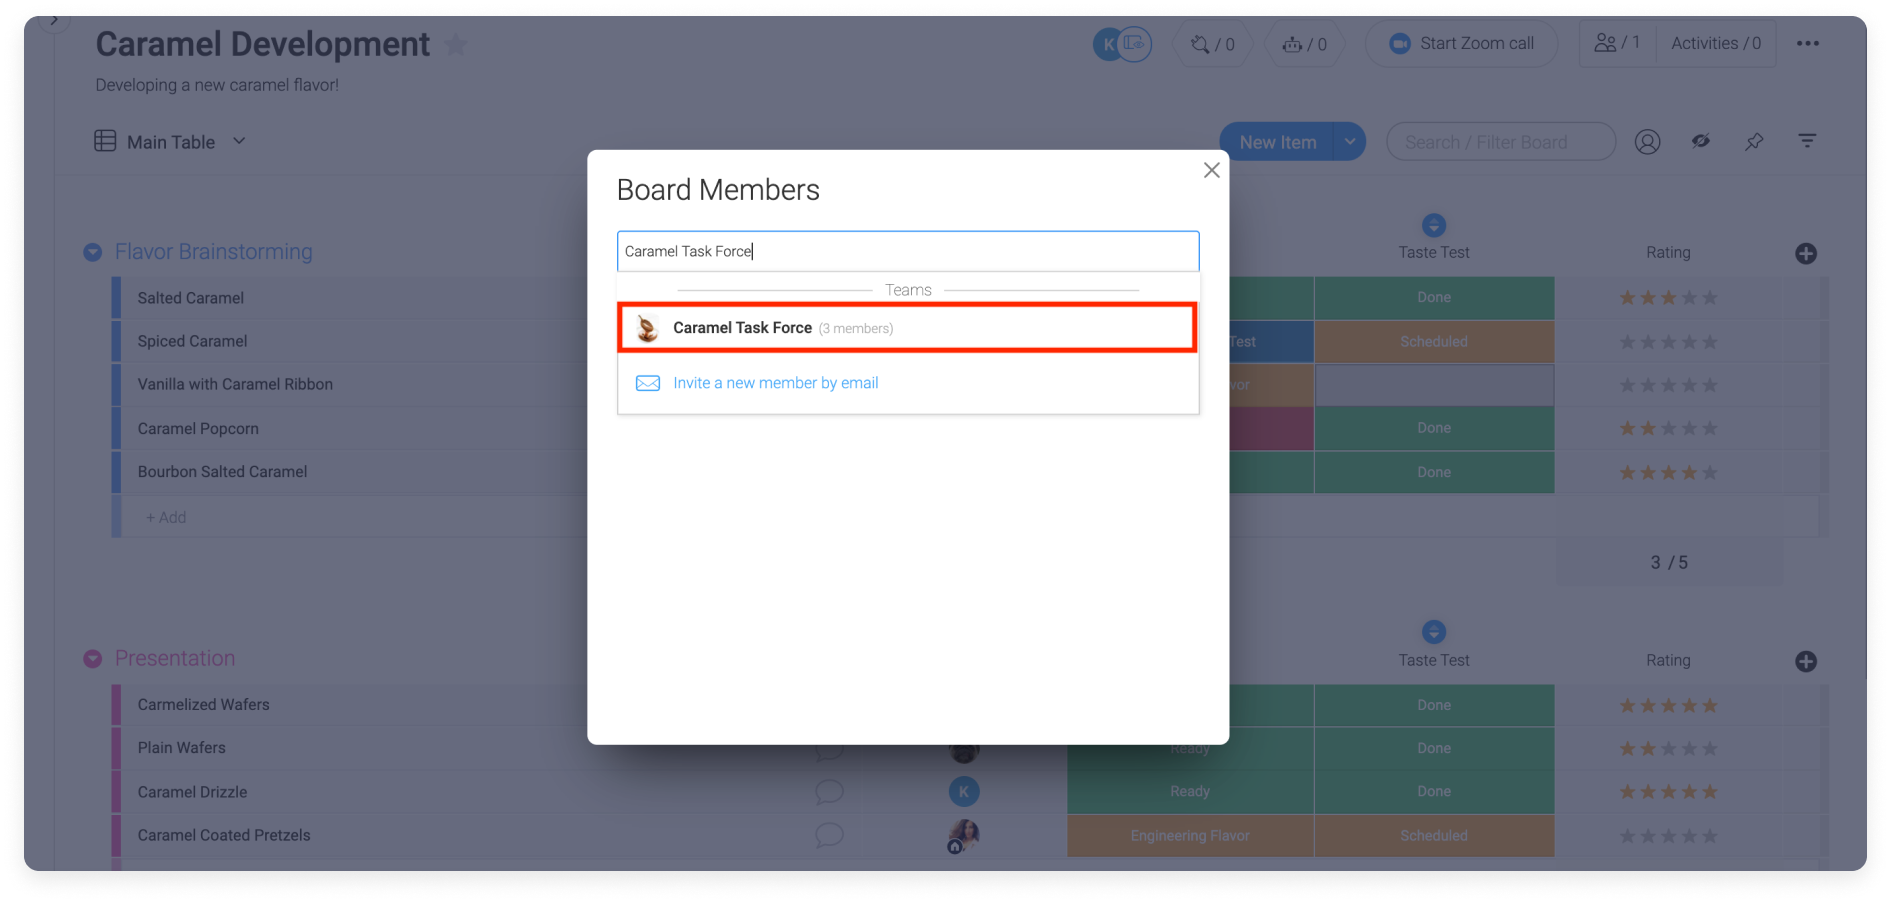Open the filter lines icon
The image size is (1891, 903).
point(1807,141)
